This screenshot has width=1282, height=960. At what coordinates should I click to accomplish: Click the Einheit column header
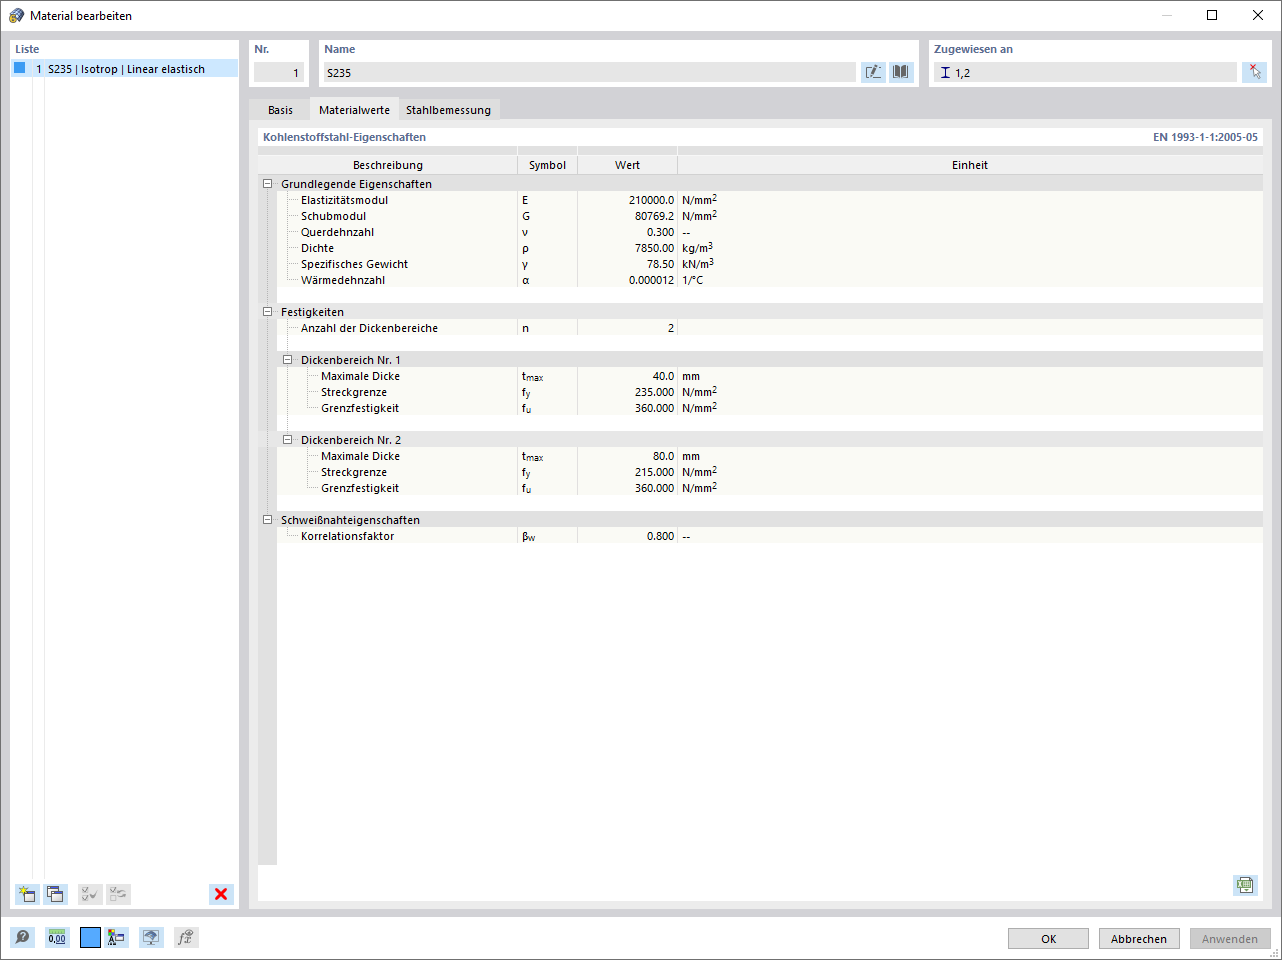[969, 165]
